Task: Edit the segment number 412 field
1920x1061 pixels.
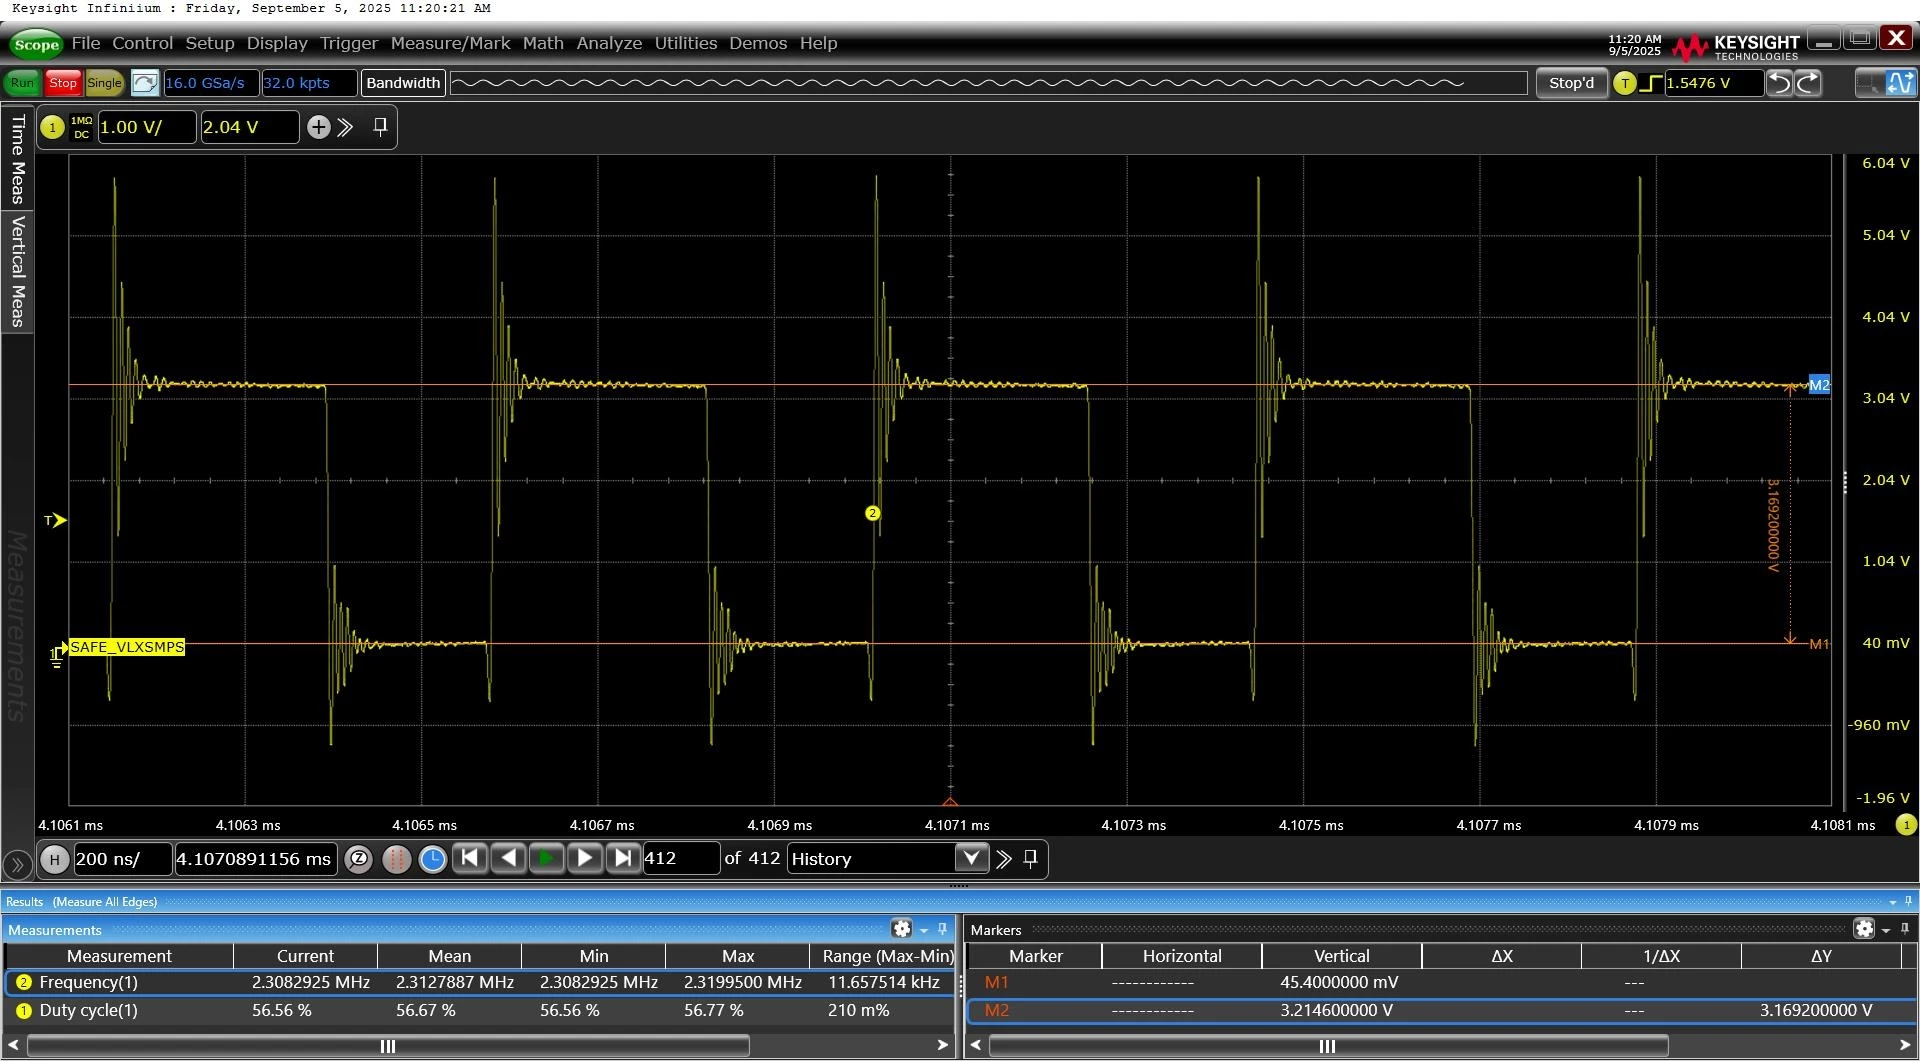Action: click(x=680, y=859)
